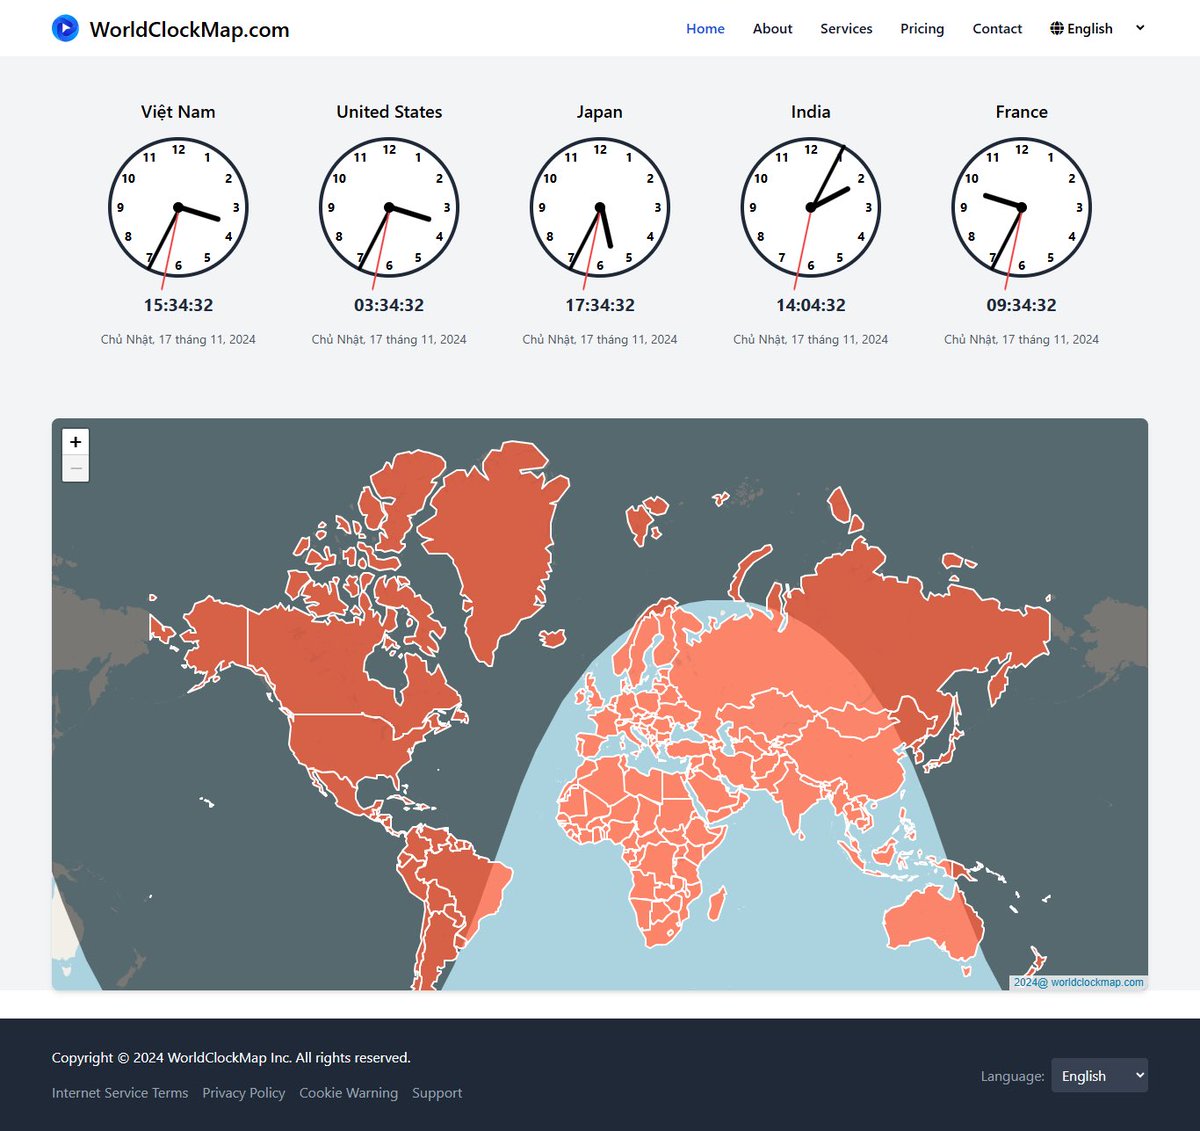Click the Việt Nam clock heading
The height and width of the screenshot is (1131, 1200).
pos(178,112)
